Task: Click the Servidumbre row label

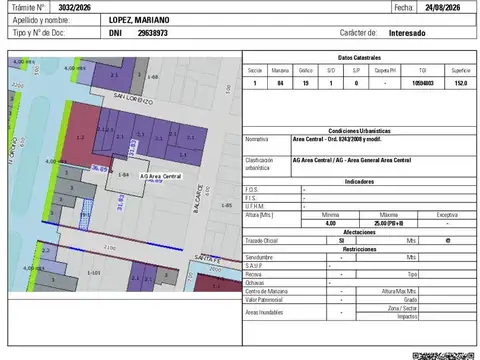Action: pyautogui.click(x=259, y=257)
